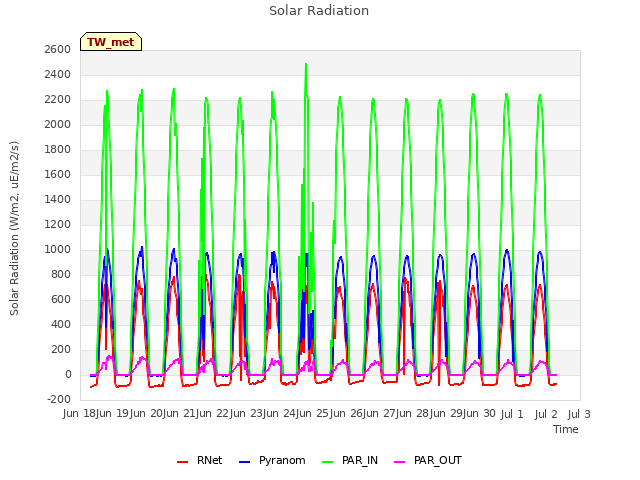Click the red RNet legend color marker
Image resolution: width=640 pixels, height=480 pixels.
[182, 462]
